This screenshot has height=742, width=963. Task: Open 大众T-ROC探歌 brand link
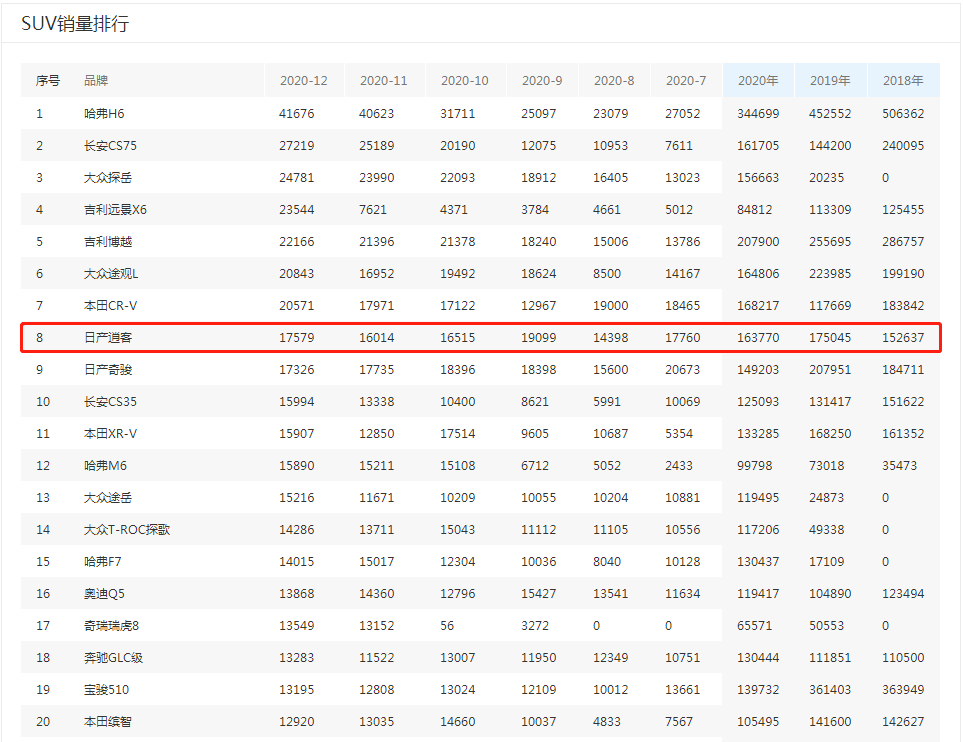coord(127,530)
